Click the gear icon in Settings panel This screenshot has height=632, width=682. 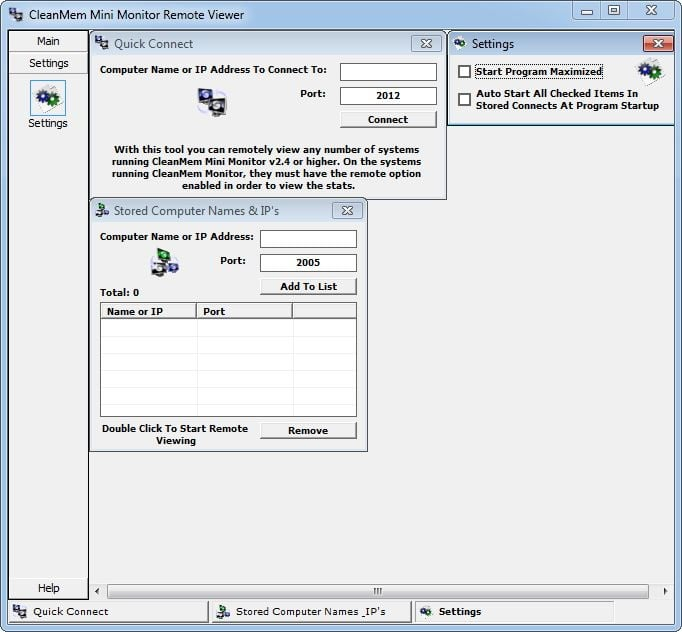point(649,72)
